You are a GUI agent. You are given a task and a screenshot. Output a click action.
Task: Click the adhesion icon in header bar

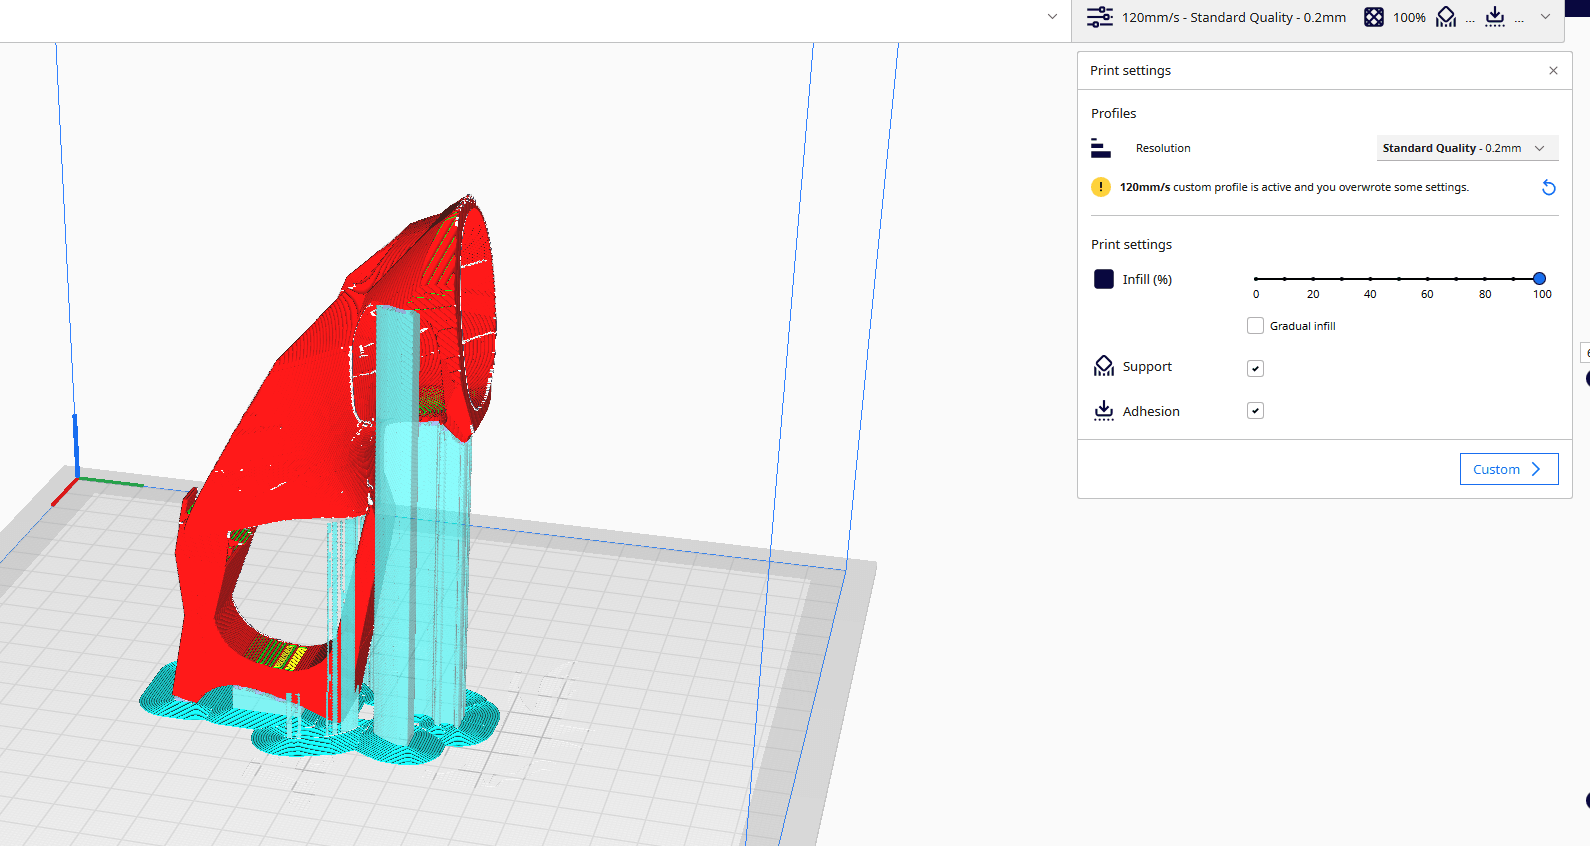click(1495, 17)
